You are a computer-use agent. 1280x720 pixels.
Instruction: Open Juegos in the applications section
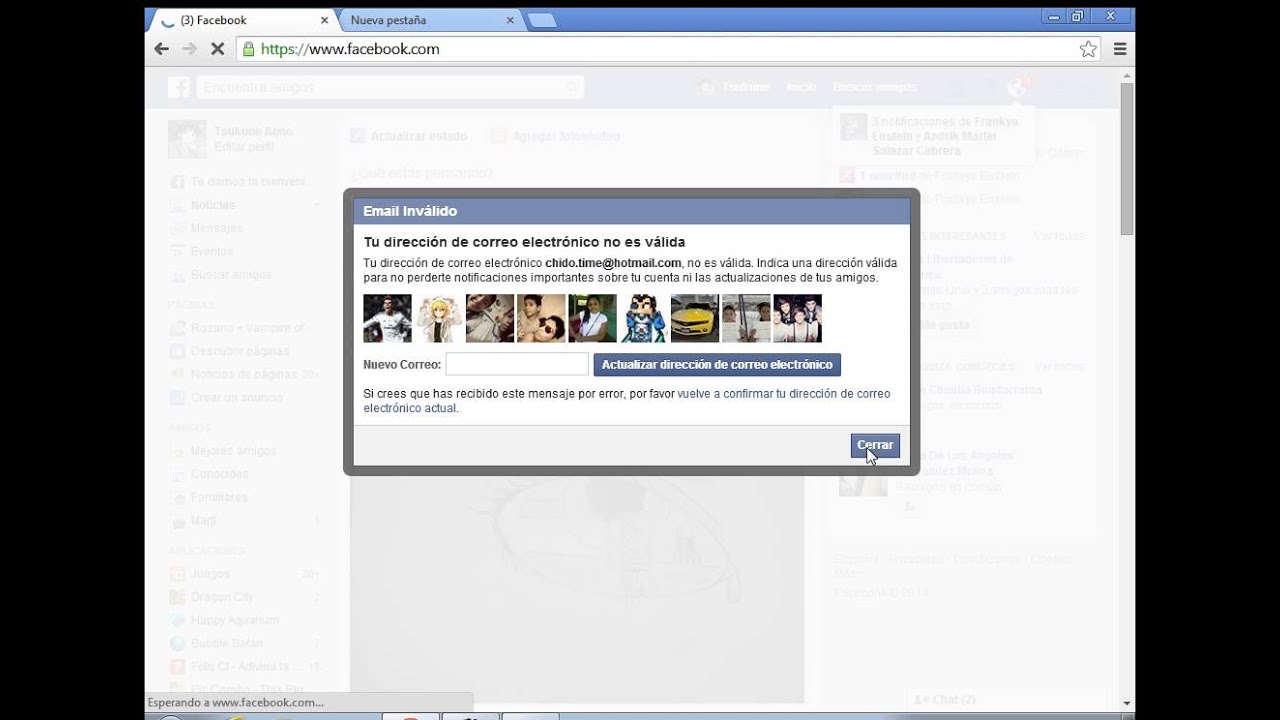pos(210,574)
